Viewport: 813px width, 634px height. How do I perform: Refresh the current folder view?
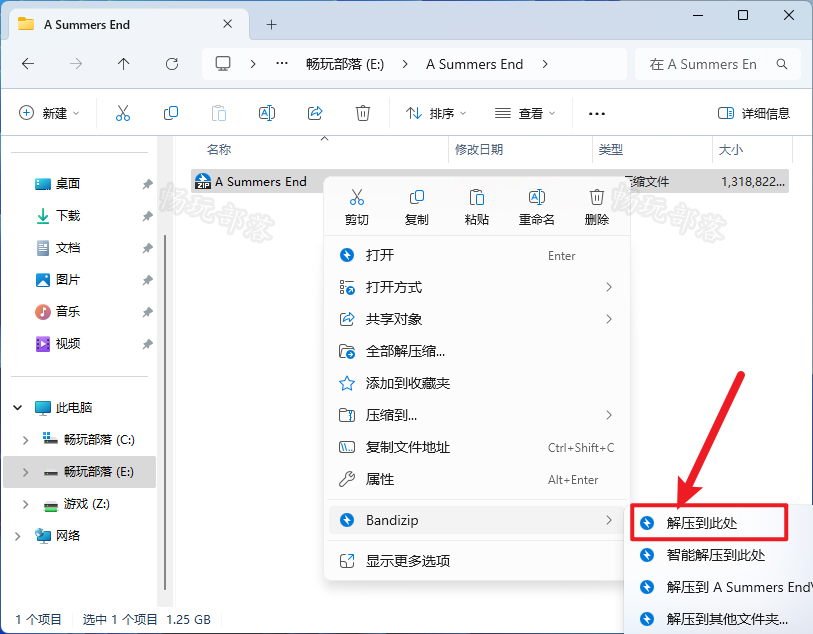(x=172, y=64)
